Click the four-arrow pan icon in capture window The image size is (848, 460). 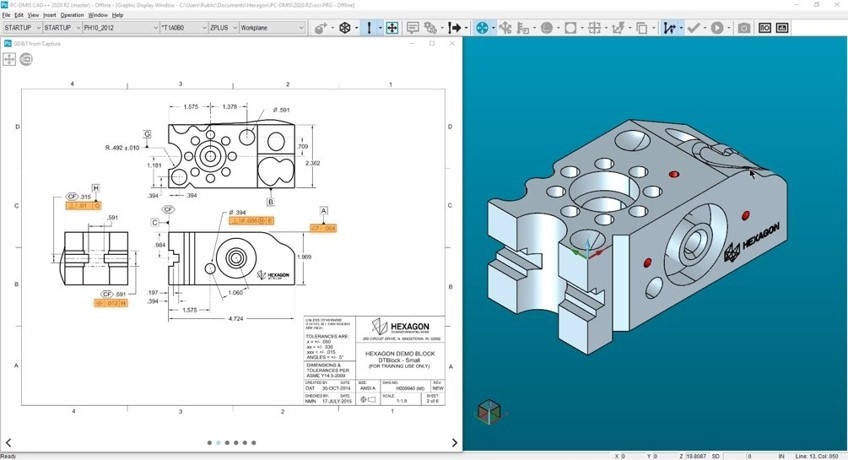9,60
